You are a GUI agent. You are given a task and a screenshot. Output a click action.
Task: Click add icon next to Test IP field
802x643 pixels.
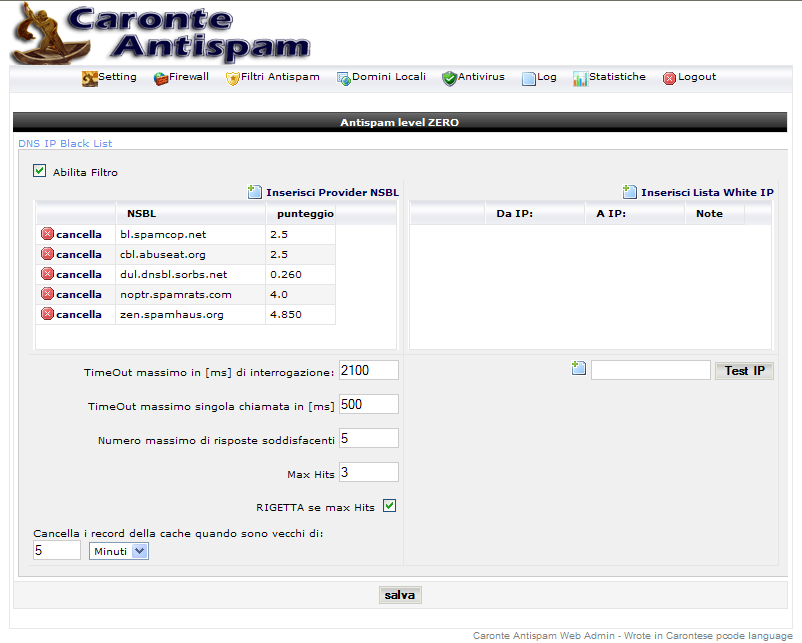579,369
